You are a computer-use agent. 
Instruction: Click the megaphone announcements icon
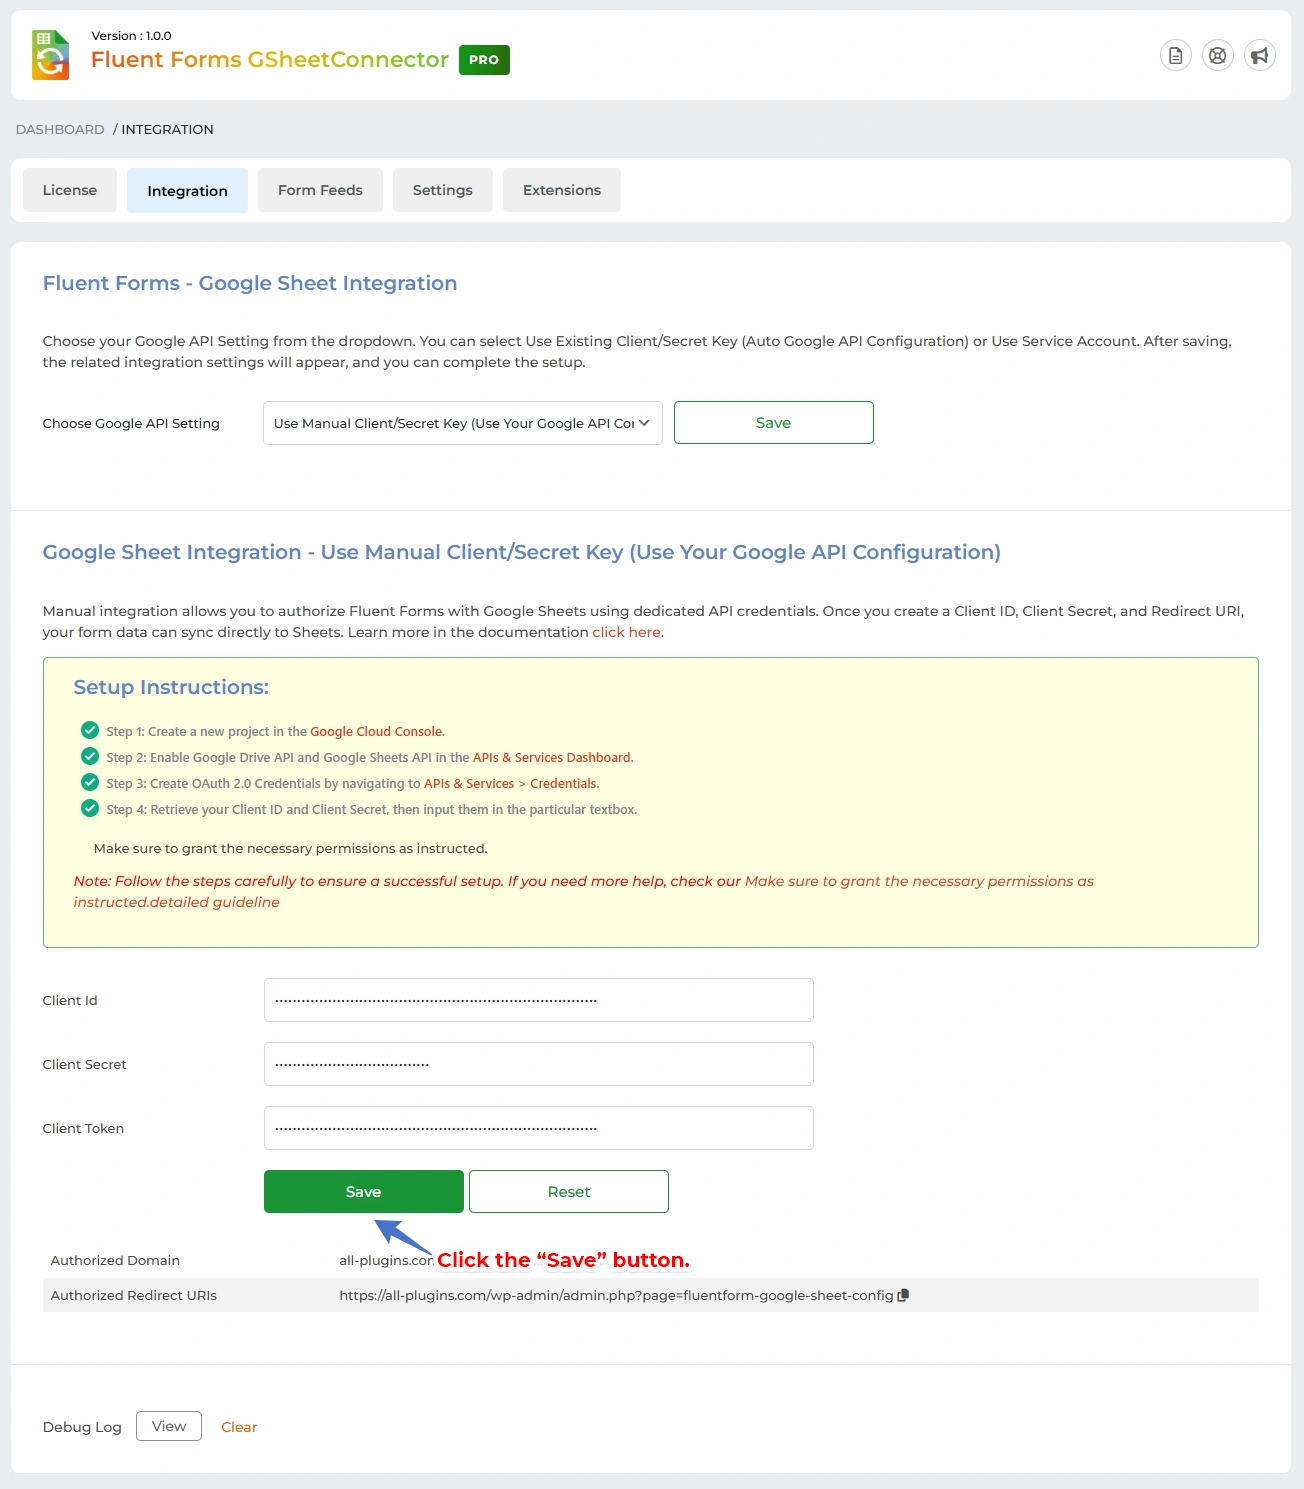click(x=1260, y=56)
